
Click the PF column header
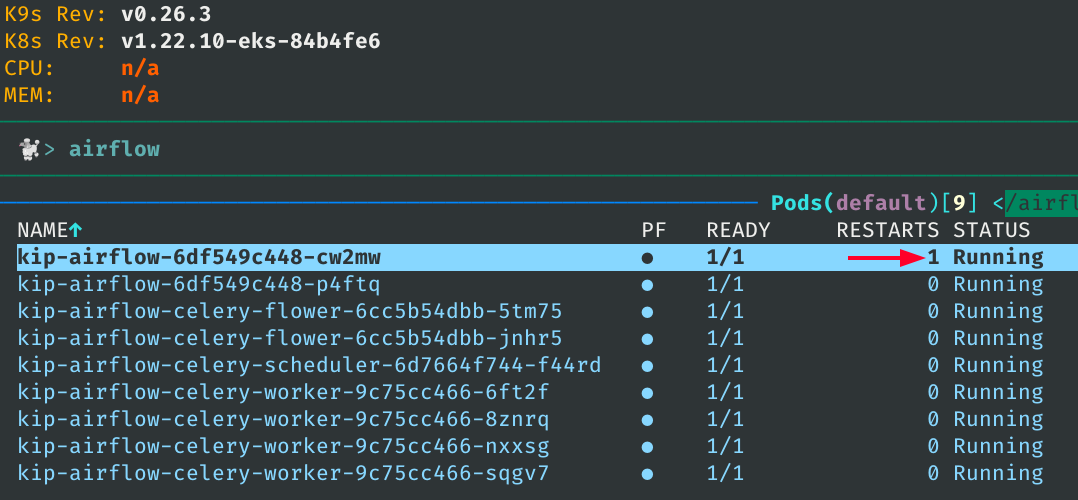pos(653,230)
